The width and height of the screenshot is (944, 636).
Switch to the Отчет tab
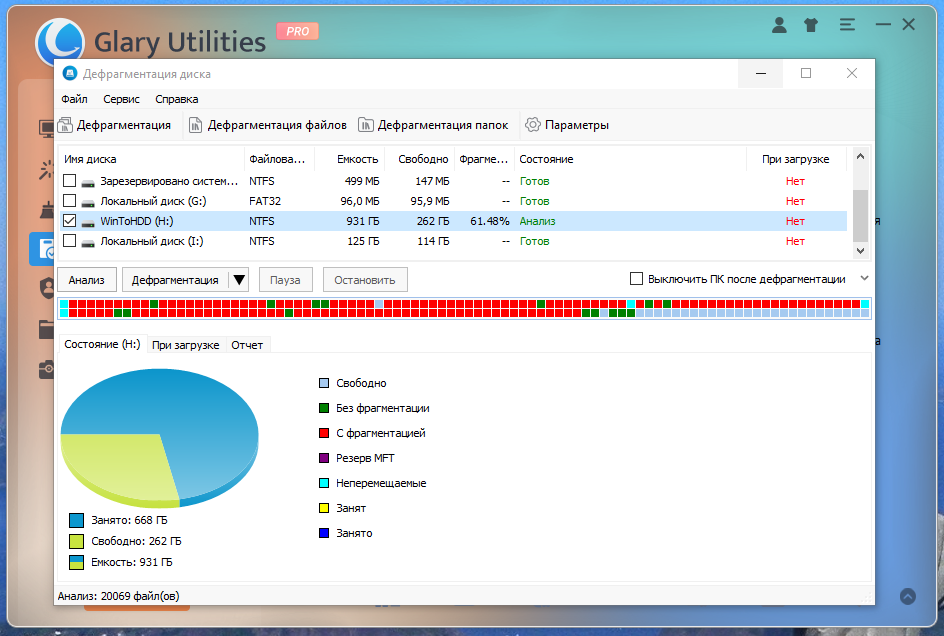(247, 344)
